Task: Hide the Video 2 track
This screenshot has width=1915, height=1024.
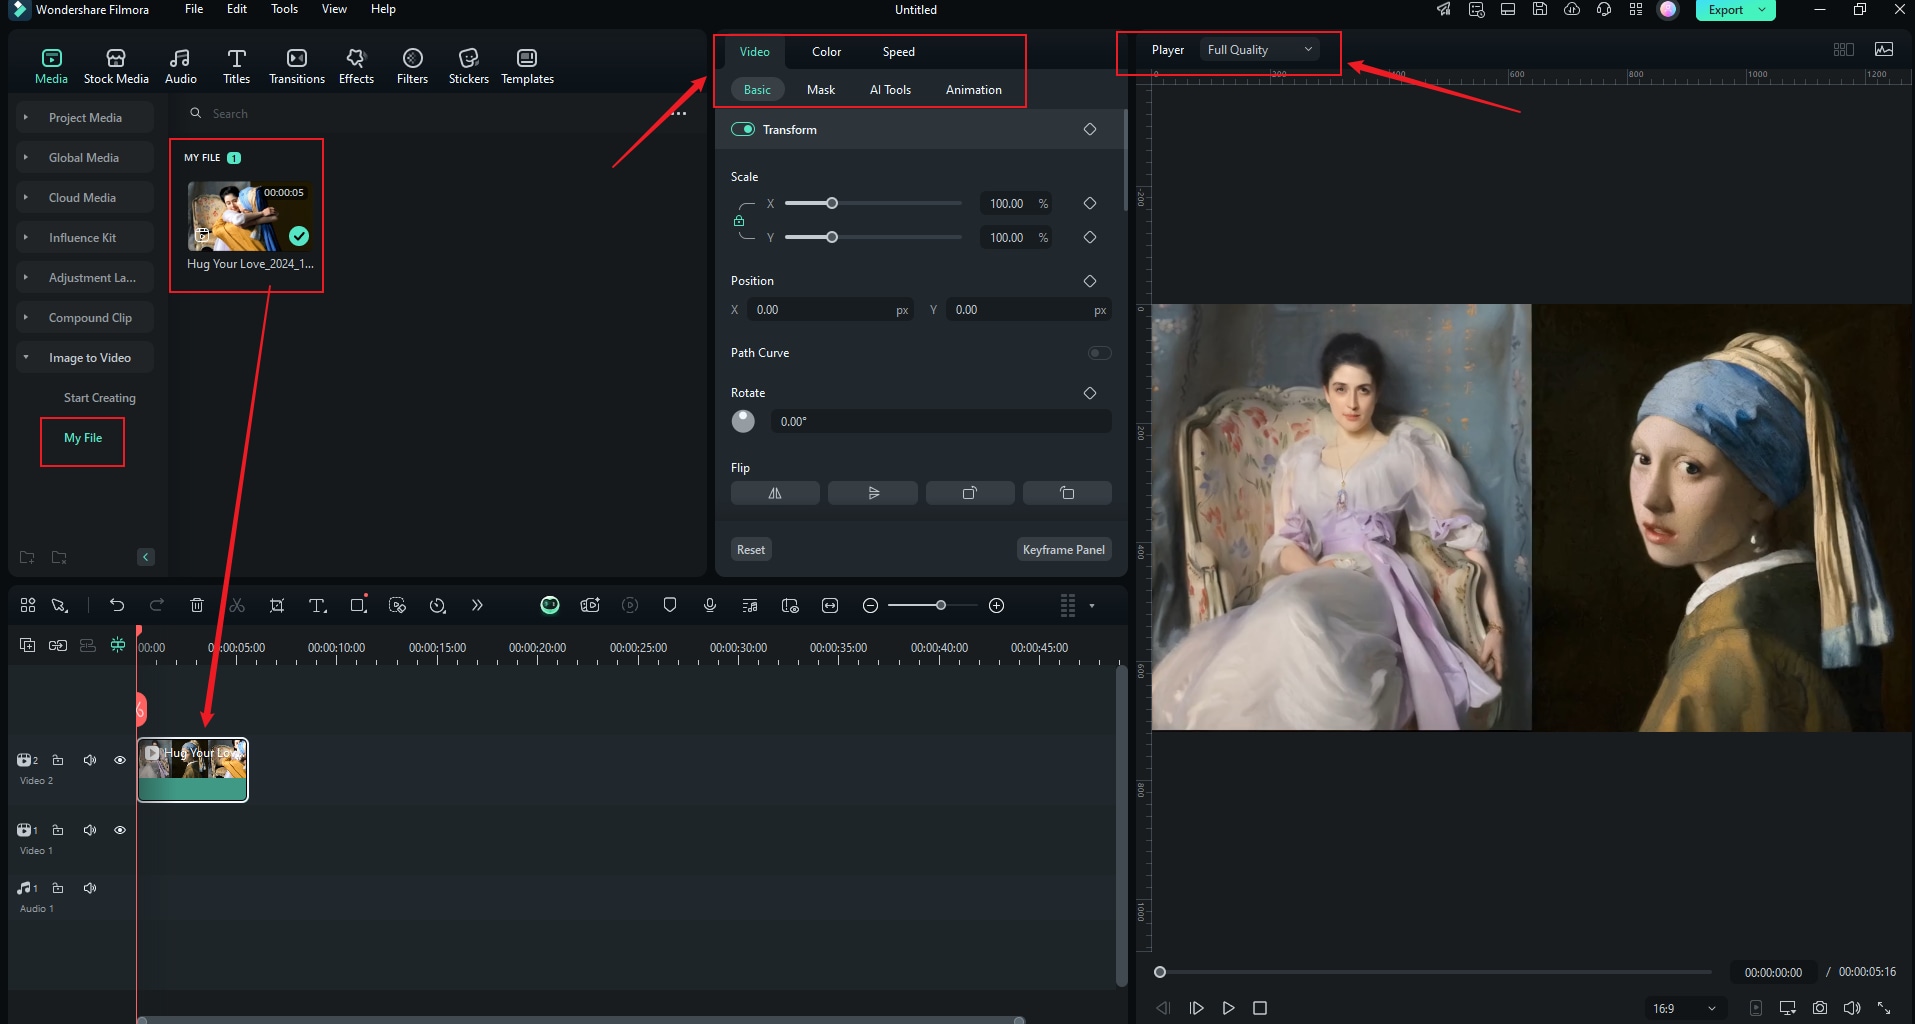Action: click(120, 760)
